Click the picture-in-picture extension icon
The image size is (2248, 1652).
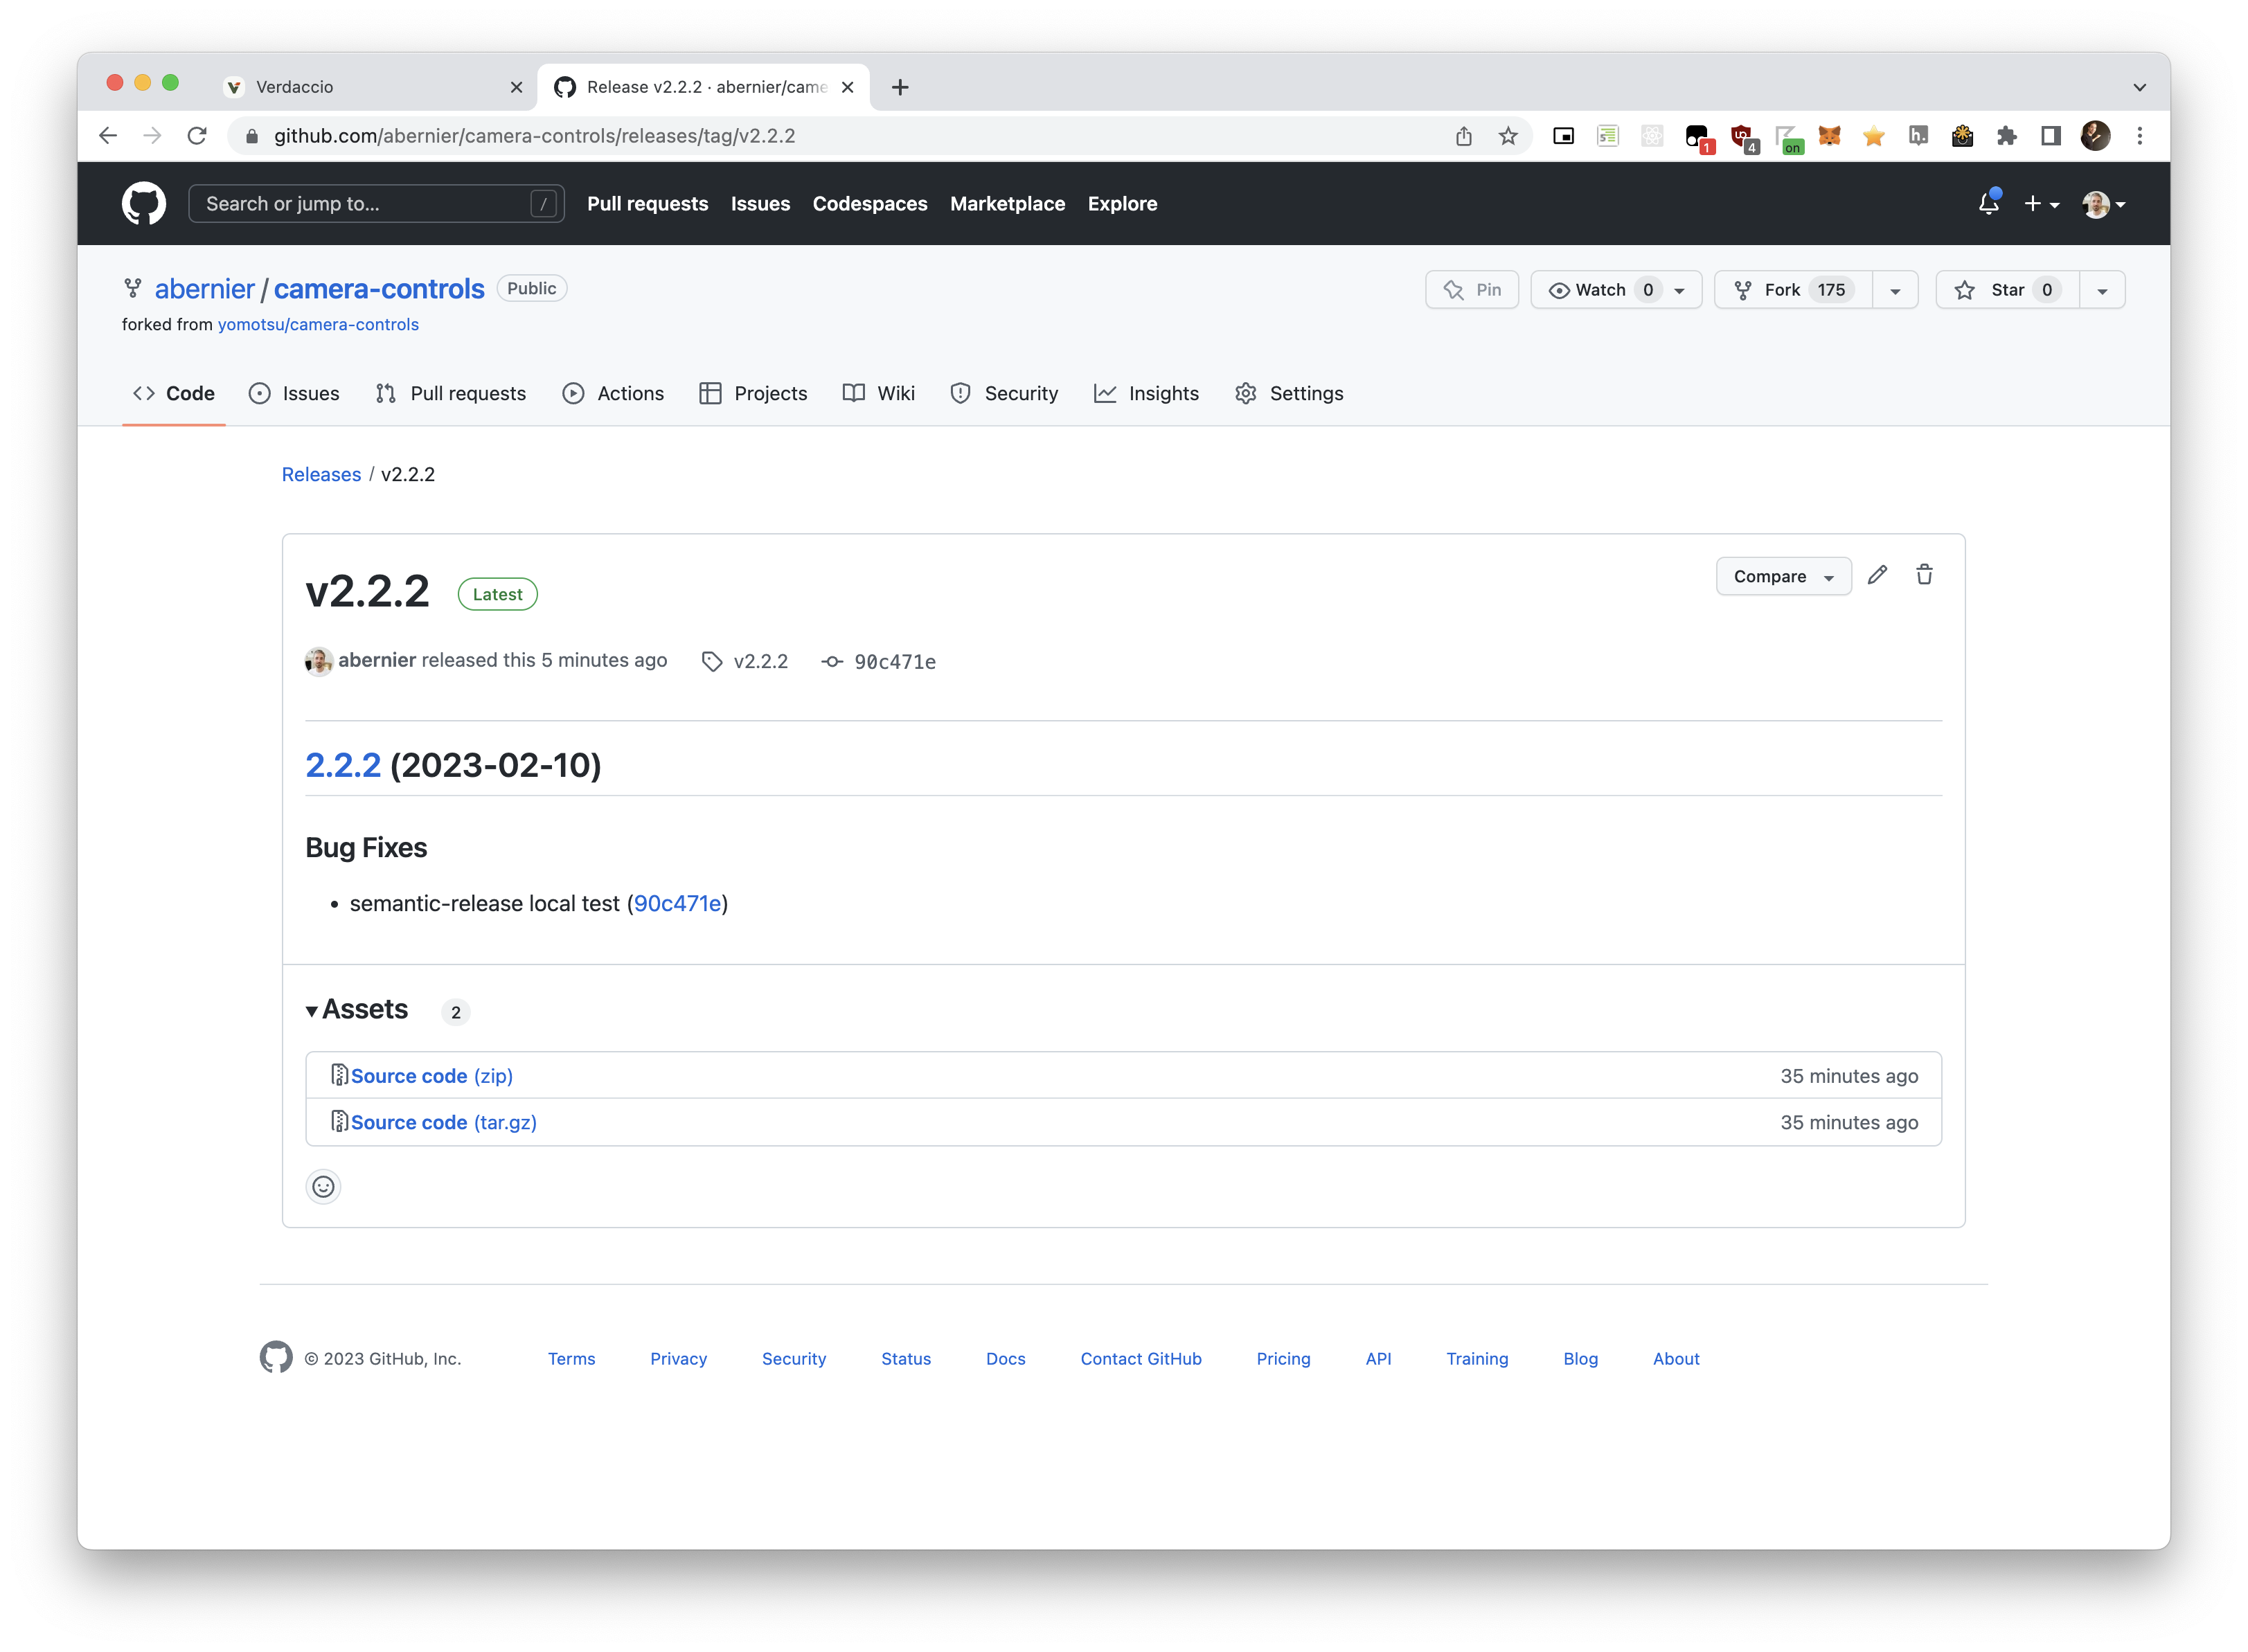click(1563, 136)
